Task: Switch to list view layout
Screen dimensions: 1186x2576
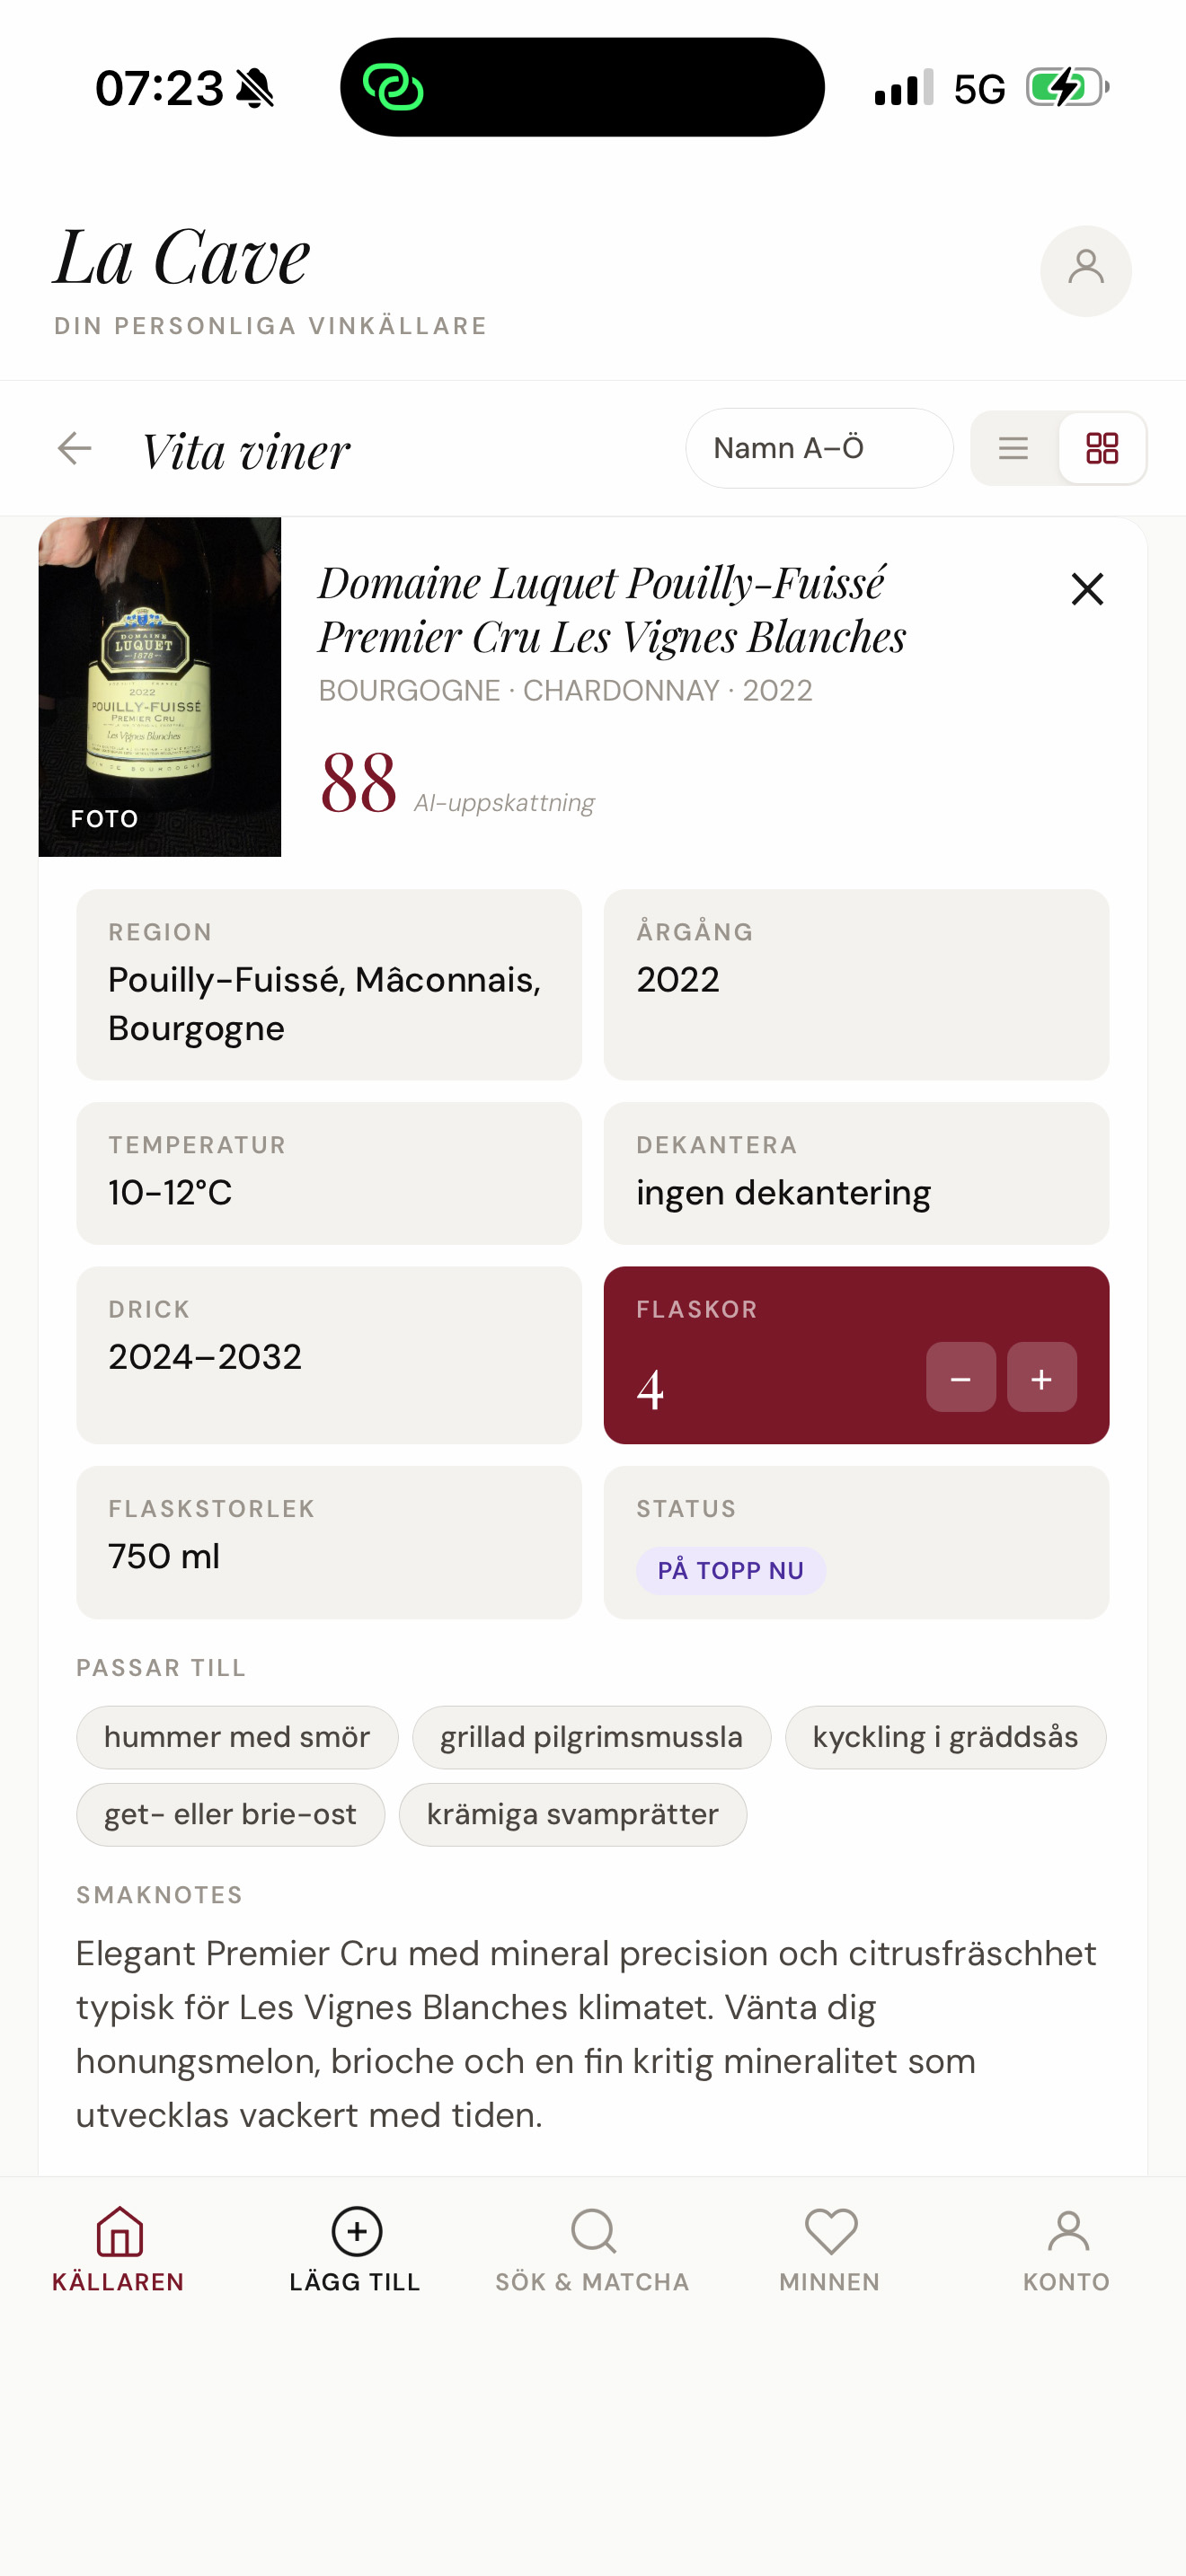Action: click(x=1013, y=448)
